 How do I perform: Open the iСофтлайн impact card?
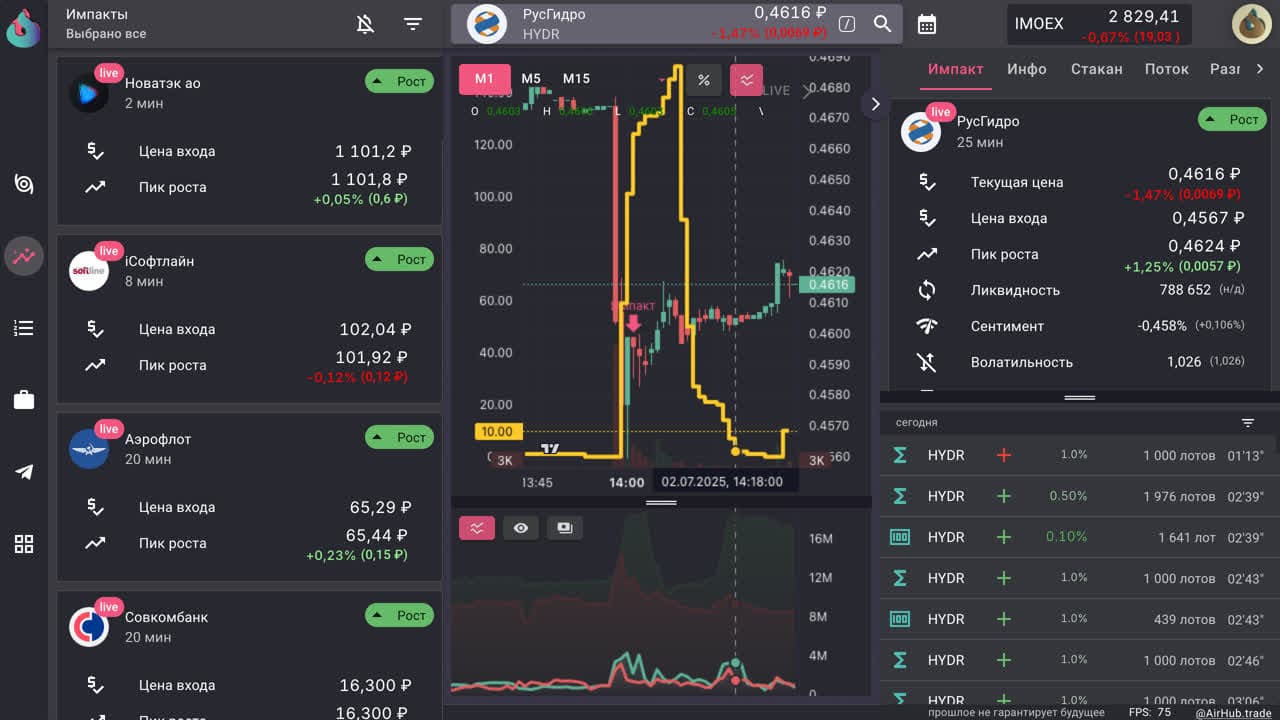(249, 319)
